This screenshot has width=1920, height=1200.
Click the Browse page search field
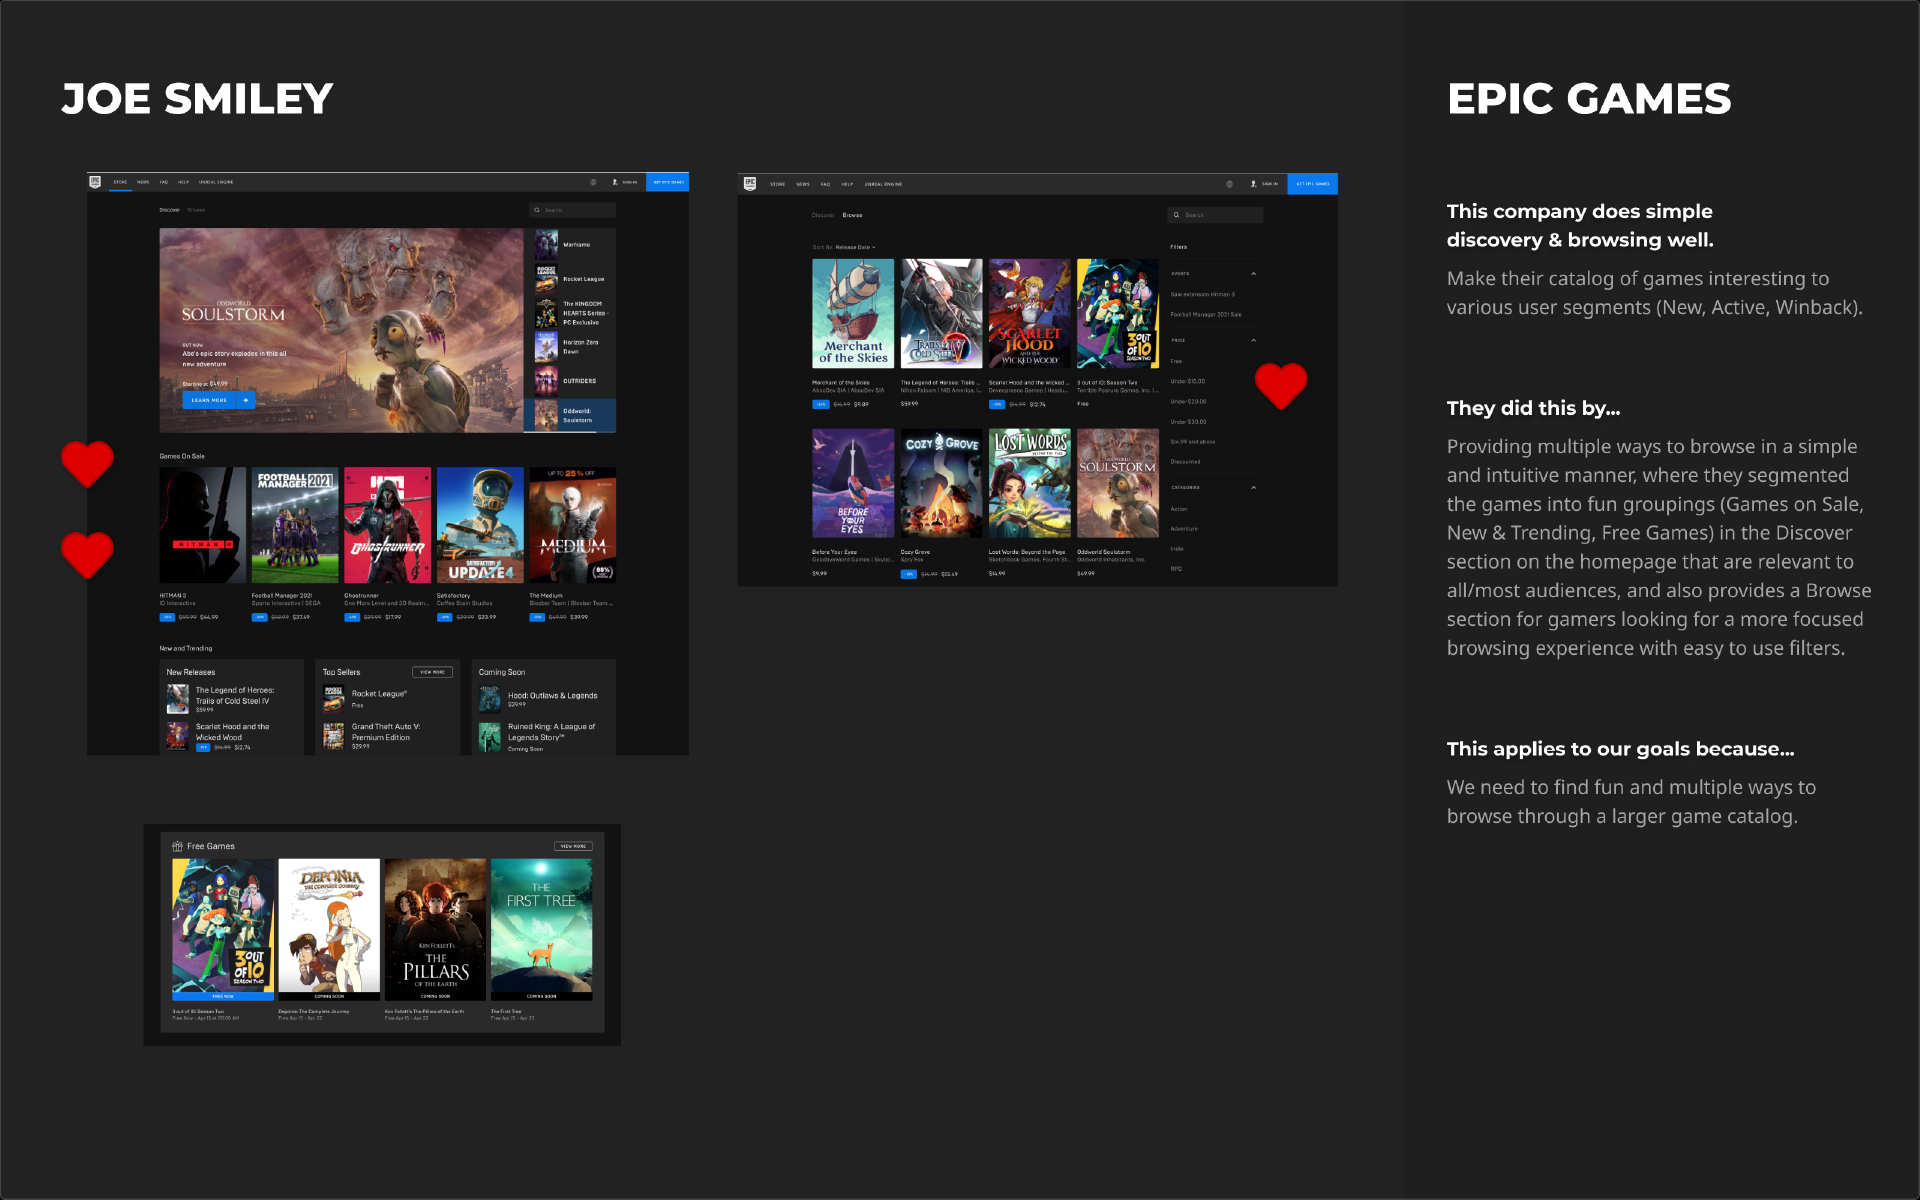[x=1215, y=215]
